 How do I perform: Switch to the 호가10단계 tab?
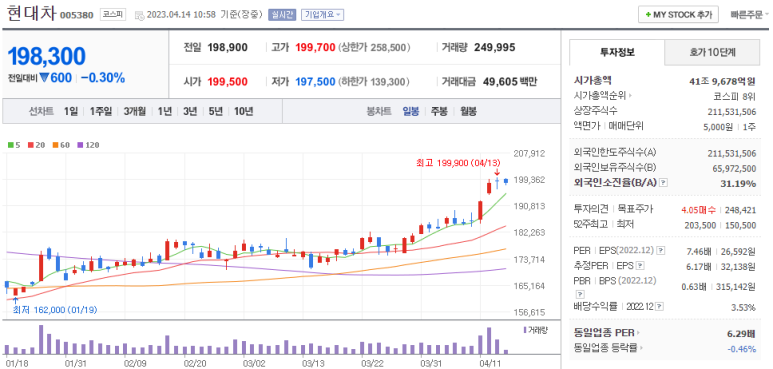712,52
